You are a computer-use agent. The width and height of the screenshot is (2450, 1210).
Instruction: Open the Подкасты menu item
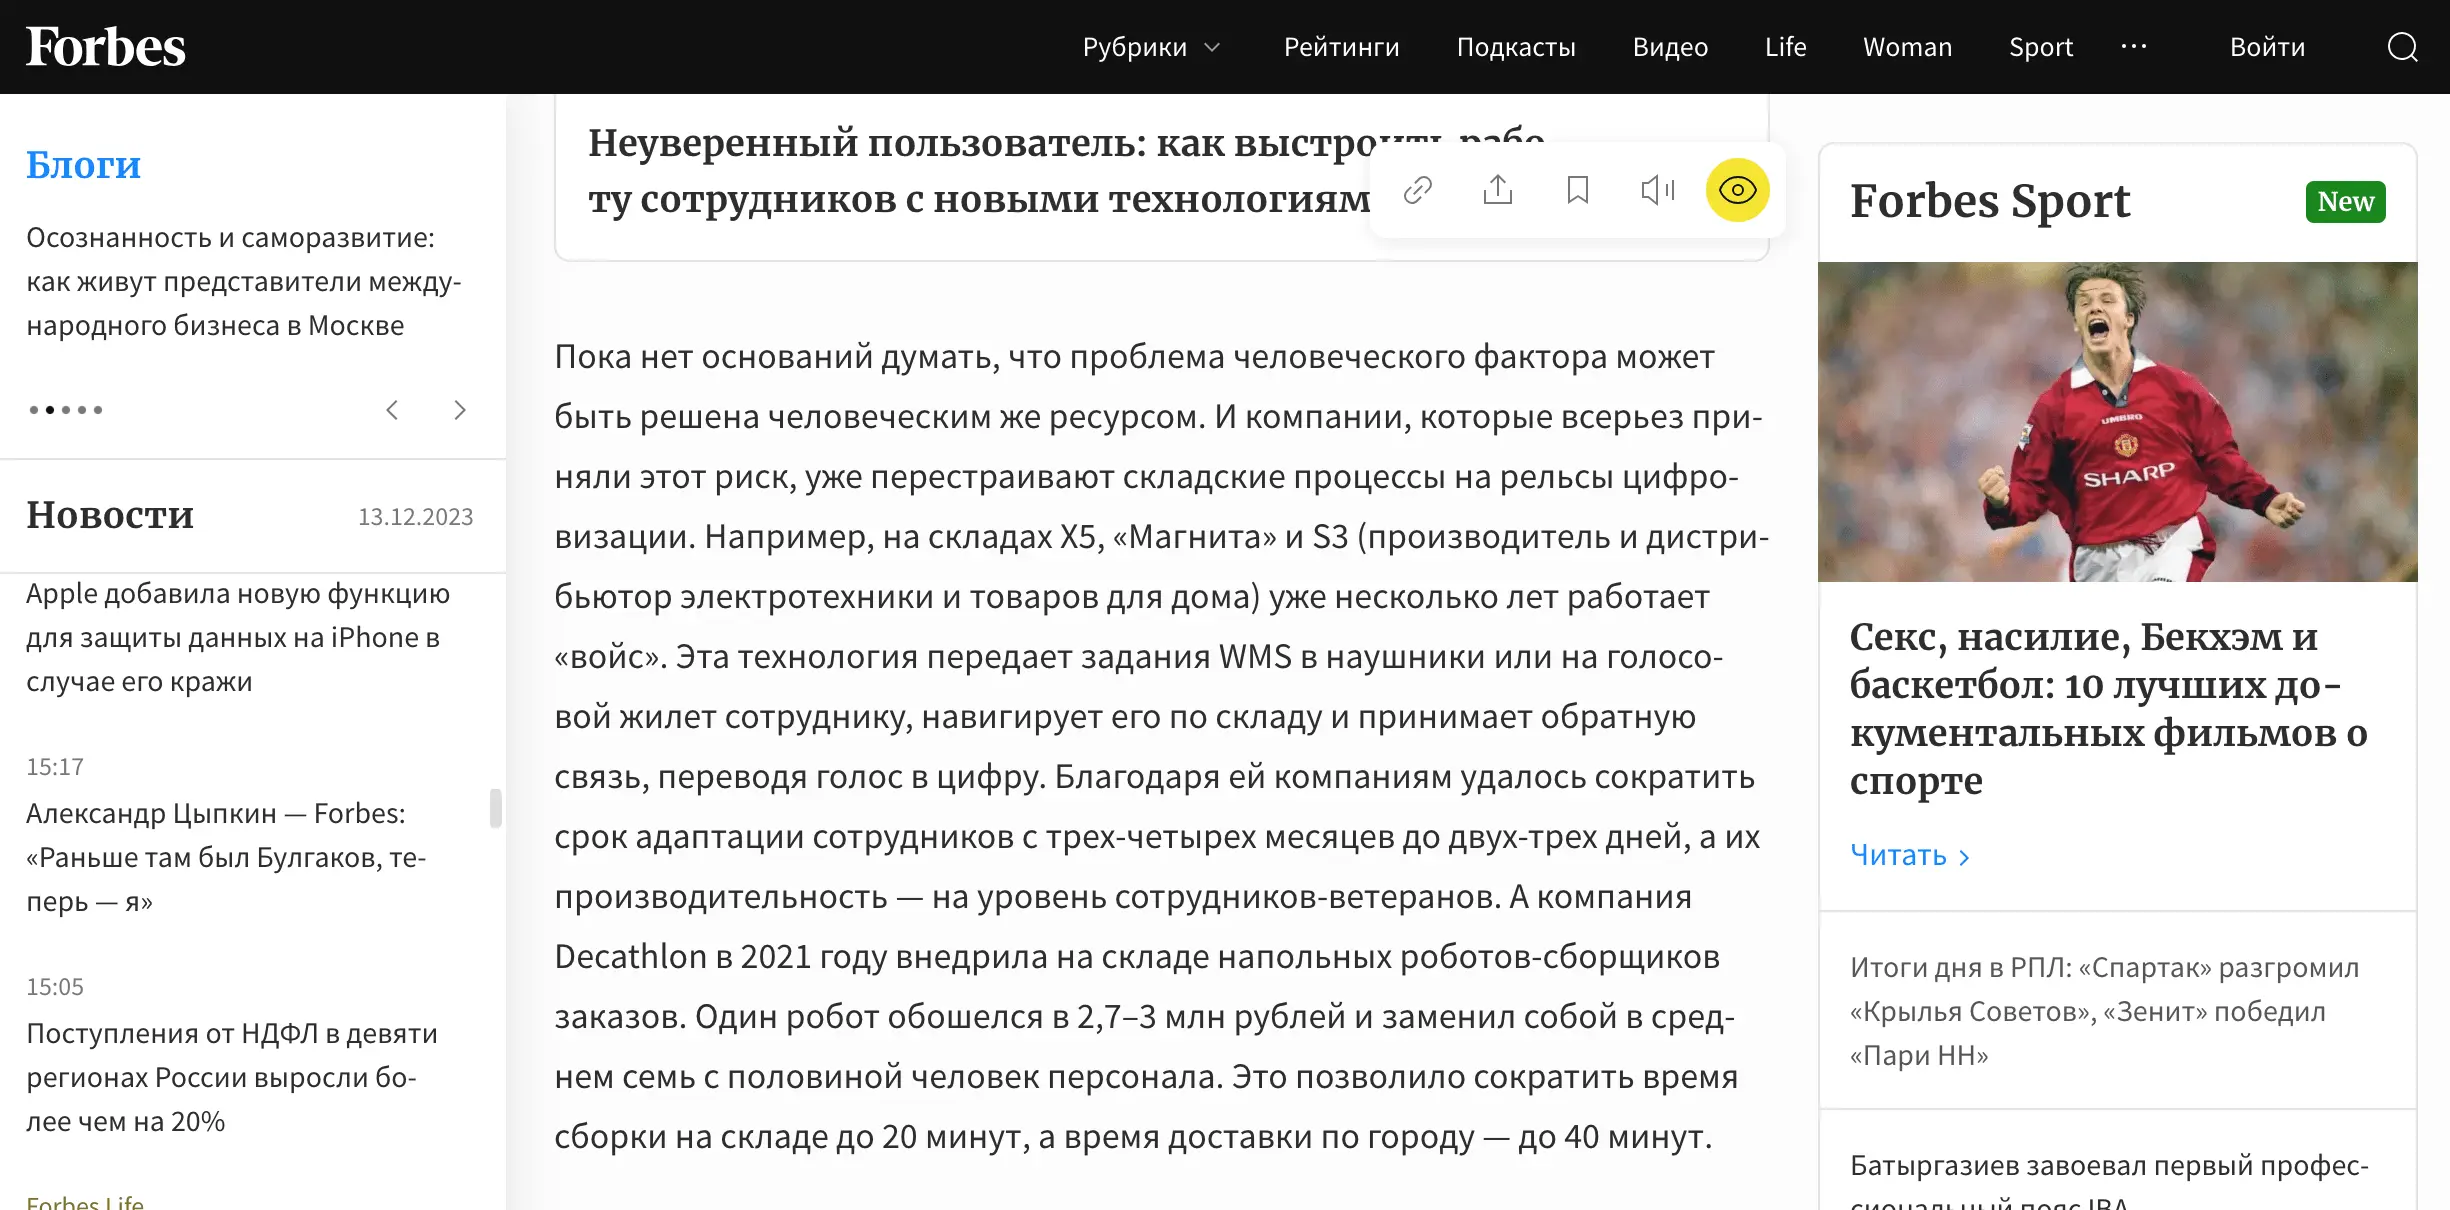[1515, 47]
